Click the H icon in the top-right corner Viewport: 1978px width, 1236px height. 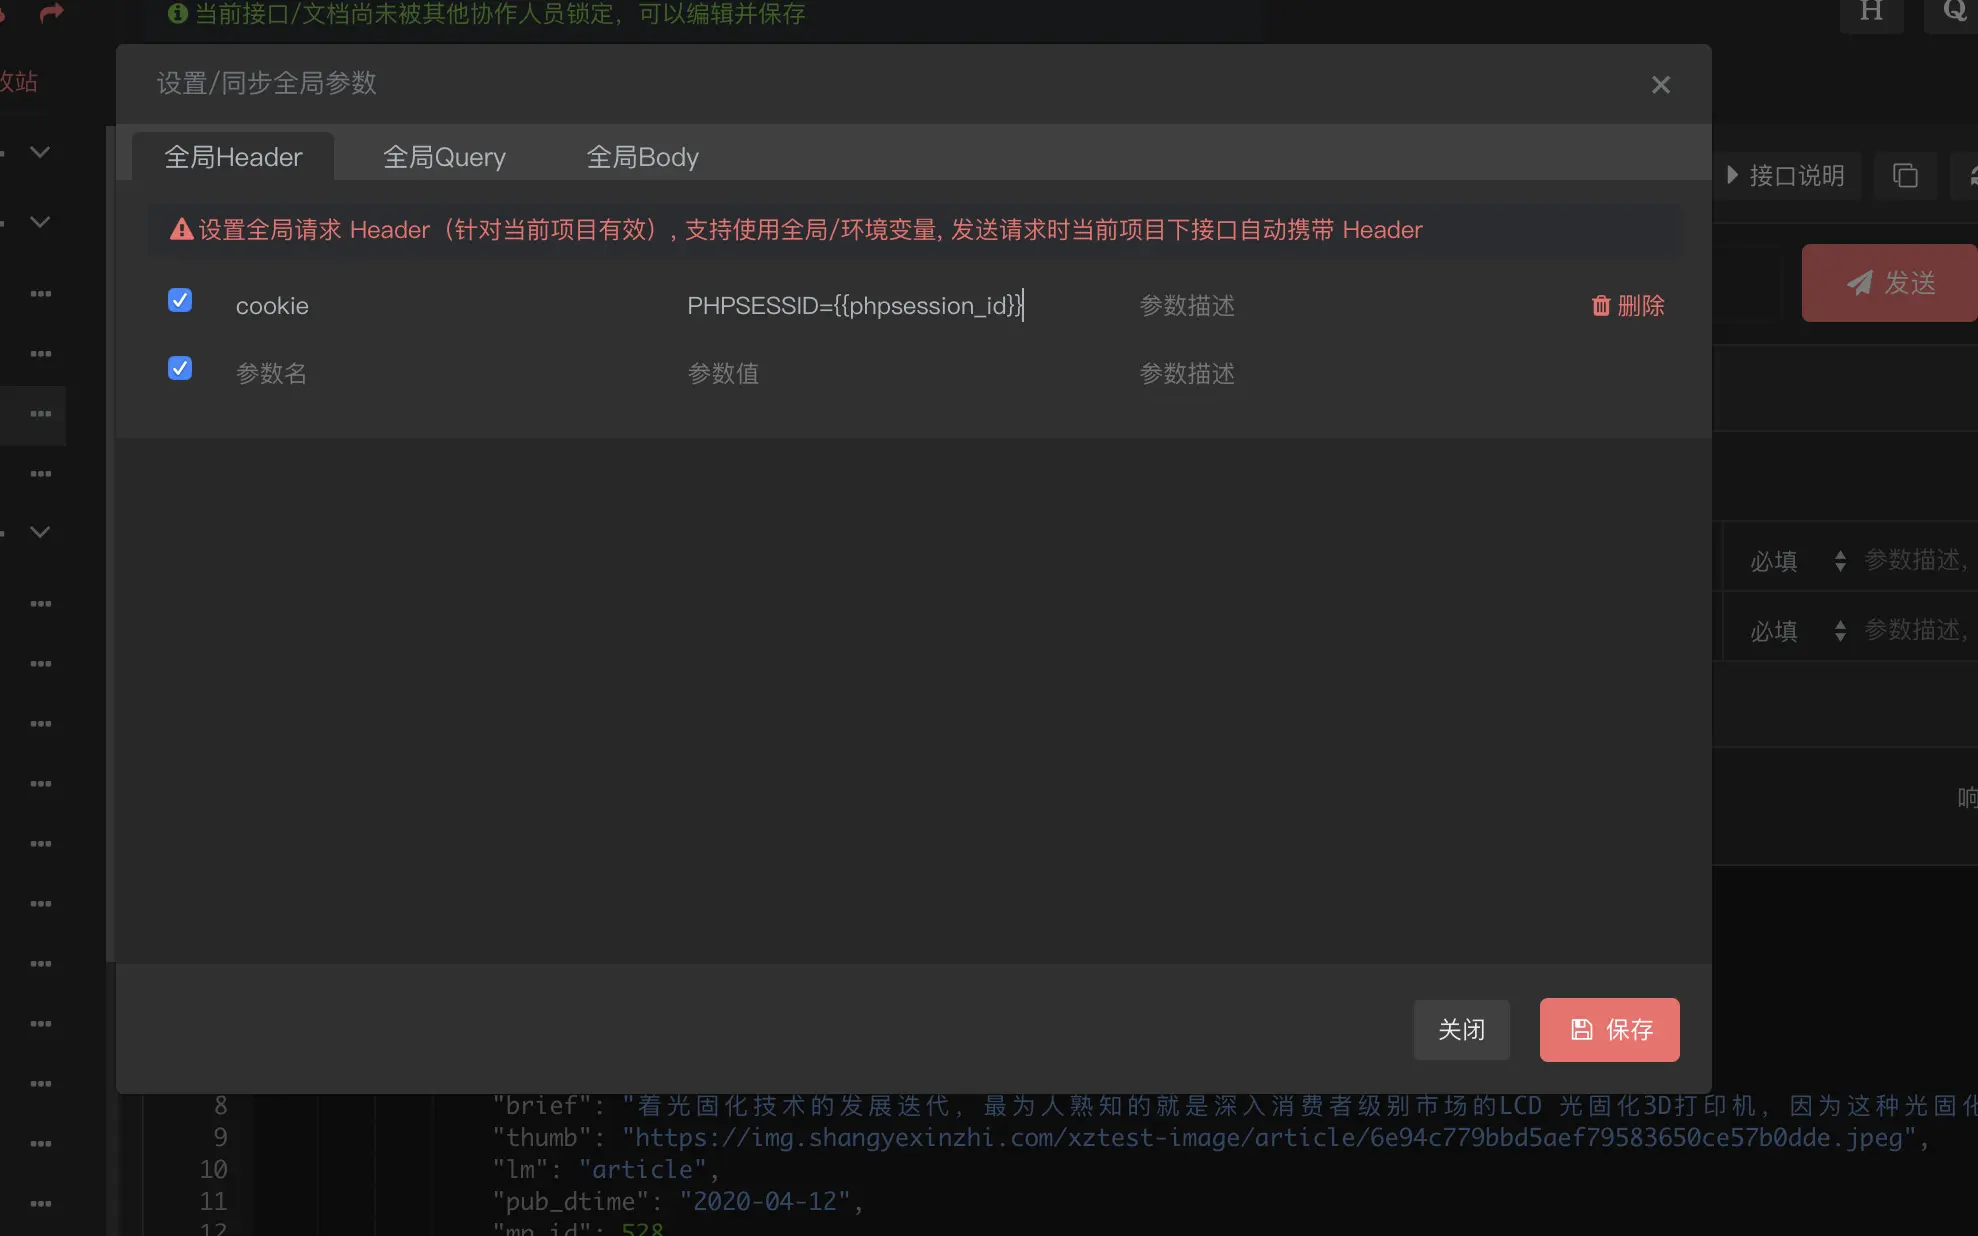coord(1871,12)
